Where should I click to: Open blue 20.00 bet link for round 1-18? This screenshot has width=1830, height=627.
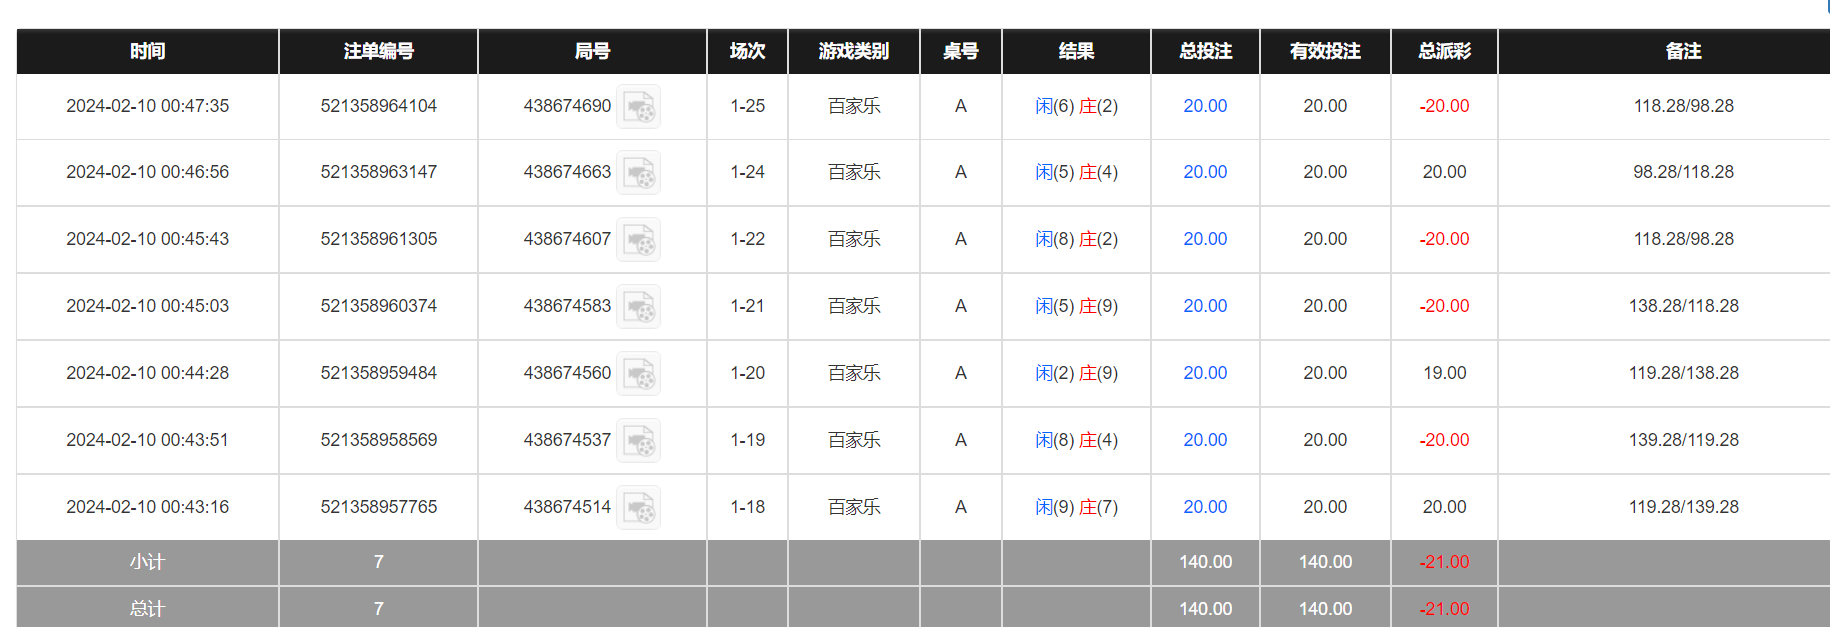tap(1205, 507)
